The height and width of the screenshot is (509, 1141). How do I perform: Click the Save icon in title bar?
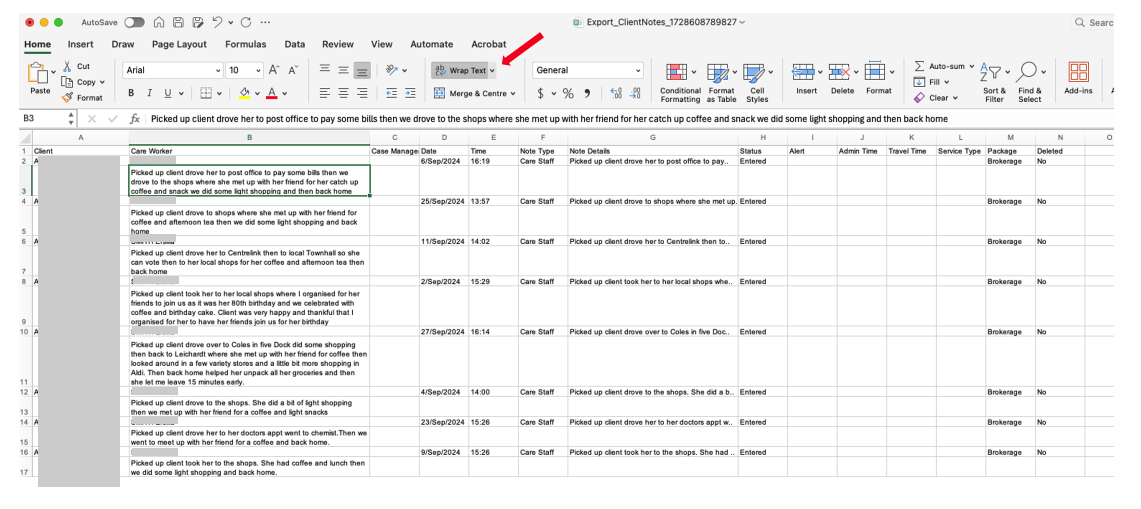[x=177, y=22]
